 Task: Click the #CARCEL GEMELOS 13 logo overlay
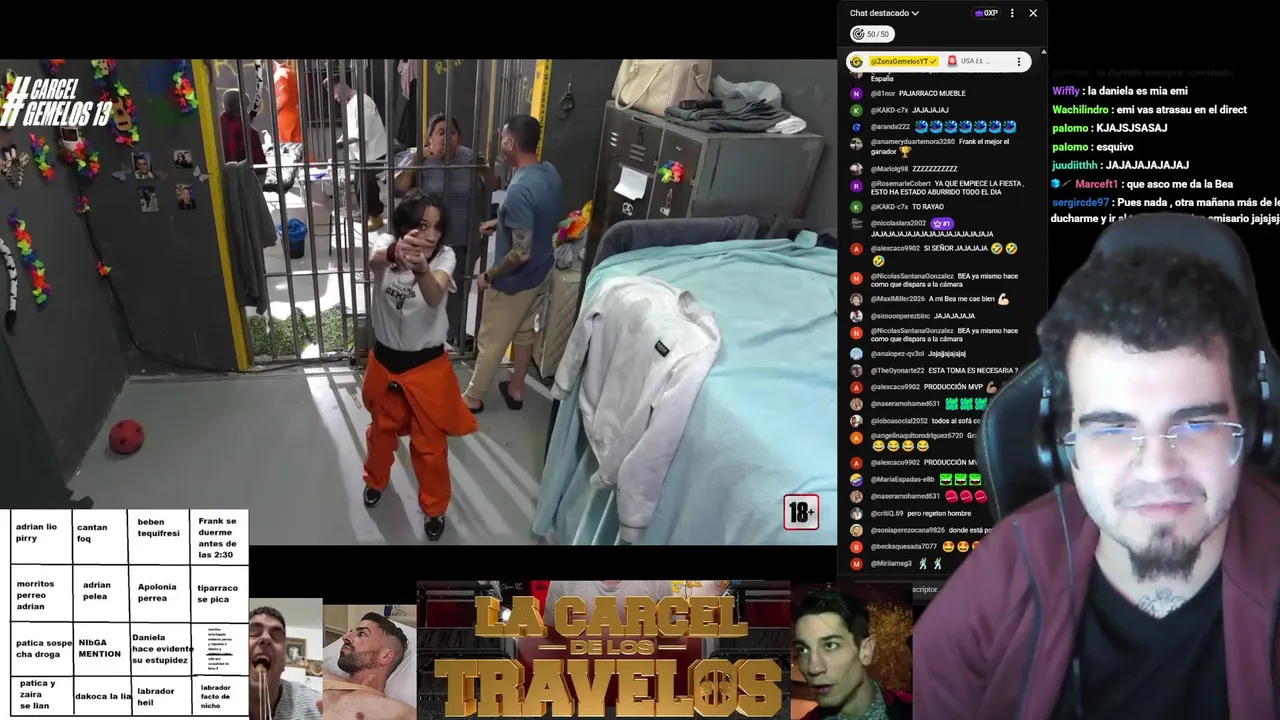(57, 102)
